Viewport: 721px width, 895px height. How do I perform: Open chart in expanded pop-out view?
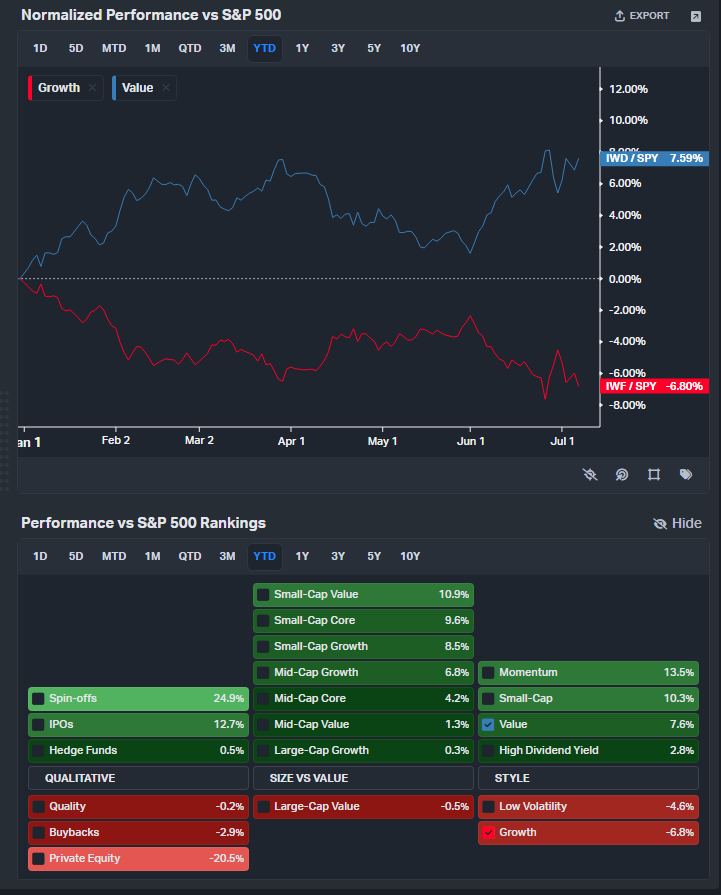(695, 17)
